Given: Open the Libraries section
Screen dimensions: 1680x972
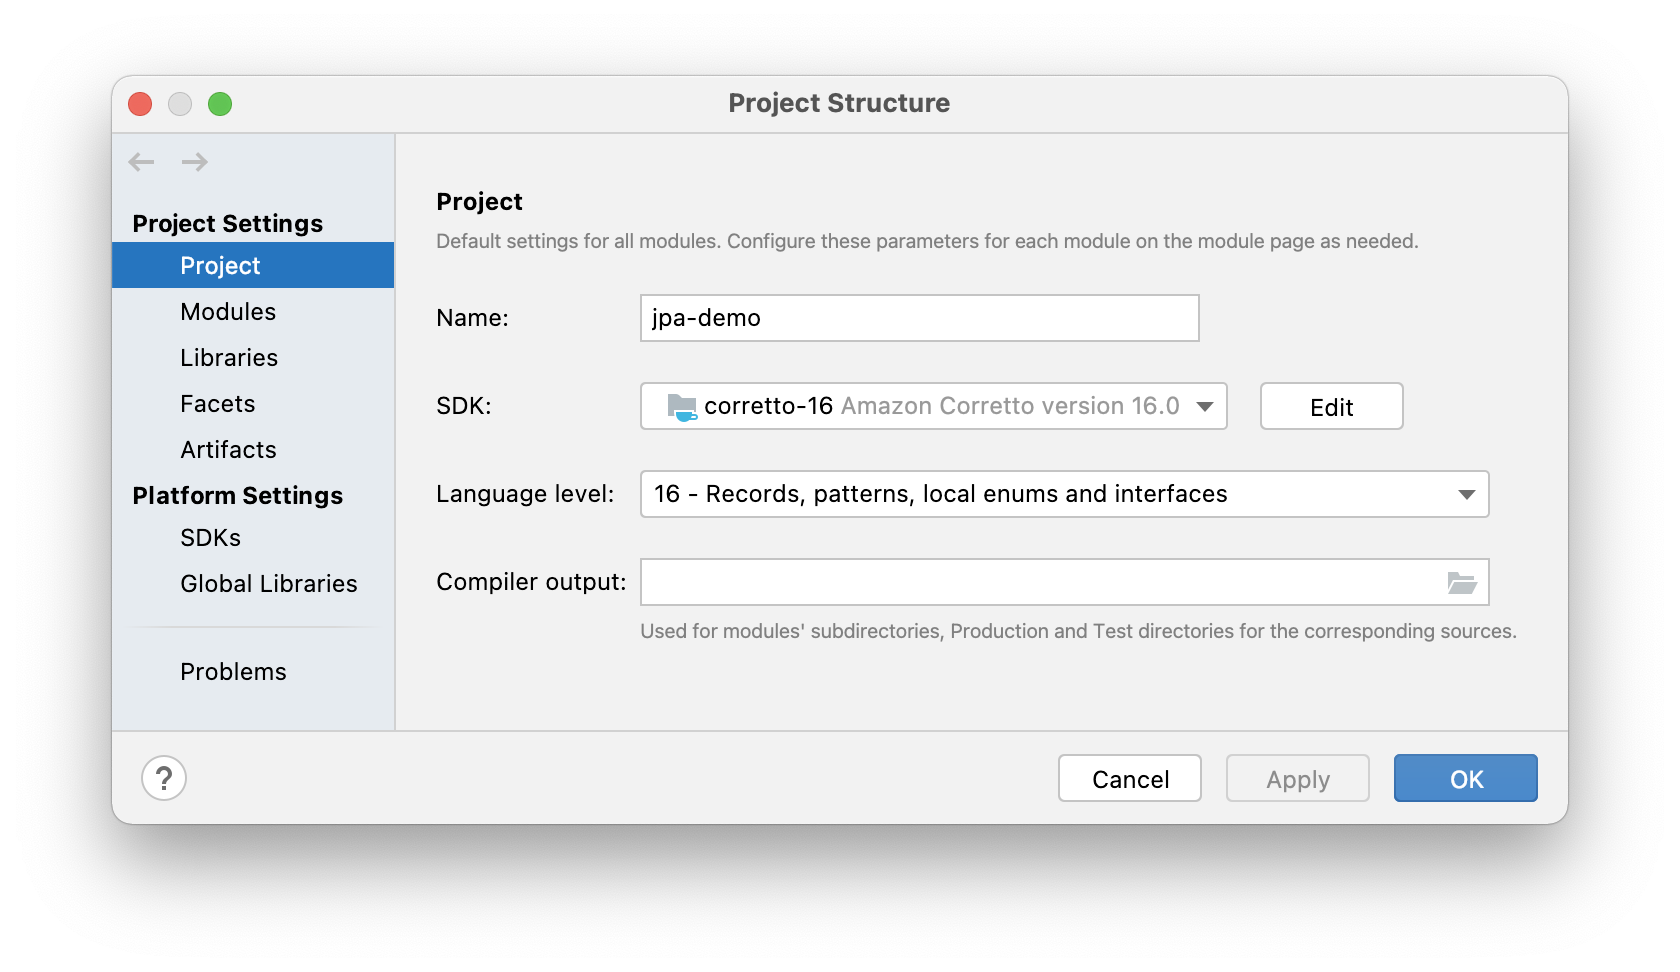Looking at the screenshot, I should [x=229, y=357].
